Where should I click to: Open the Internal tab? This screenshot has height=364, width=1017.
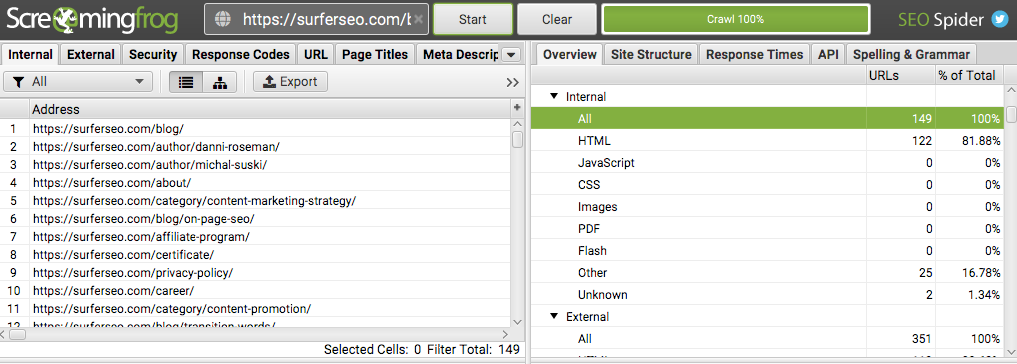click(30, 55)
